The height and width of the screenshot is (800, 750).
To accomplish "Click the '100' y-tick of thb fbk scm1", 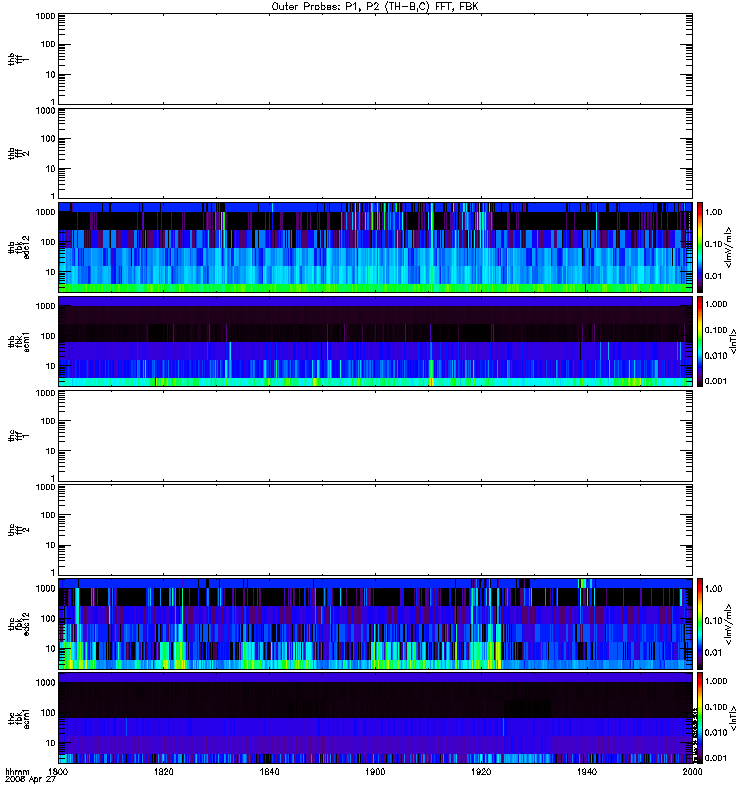I will (47, 336).
